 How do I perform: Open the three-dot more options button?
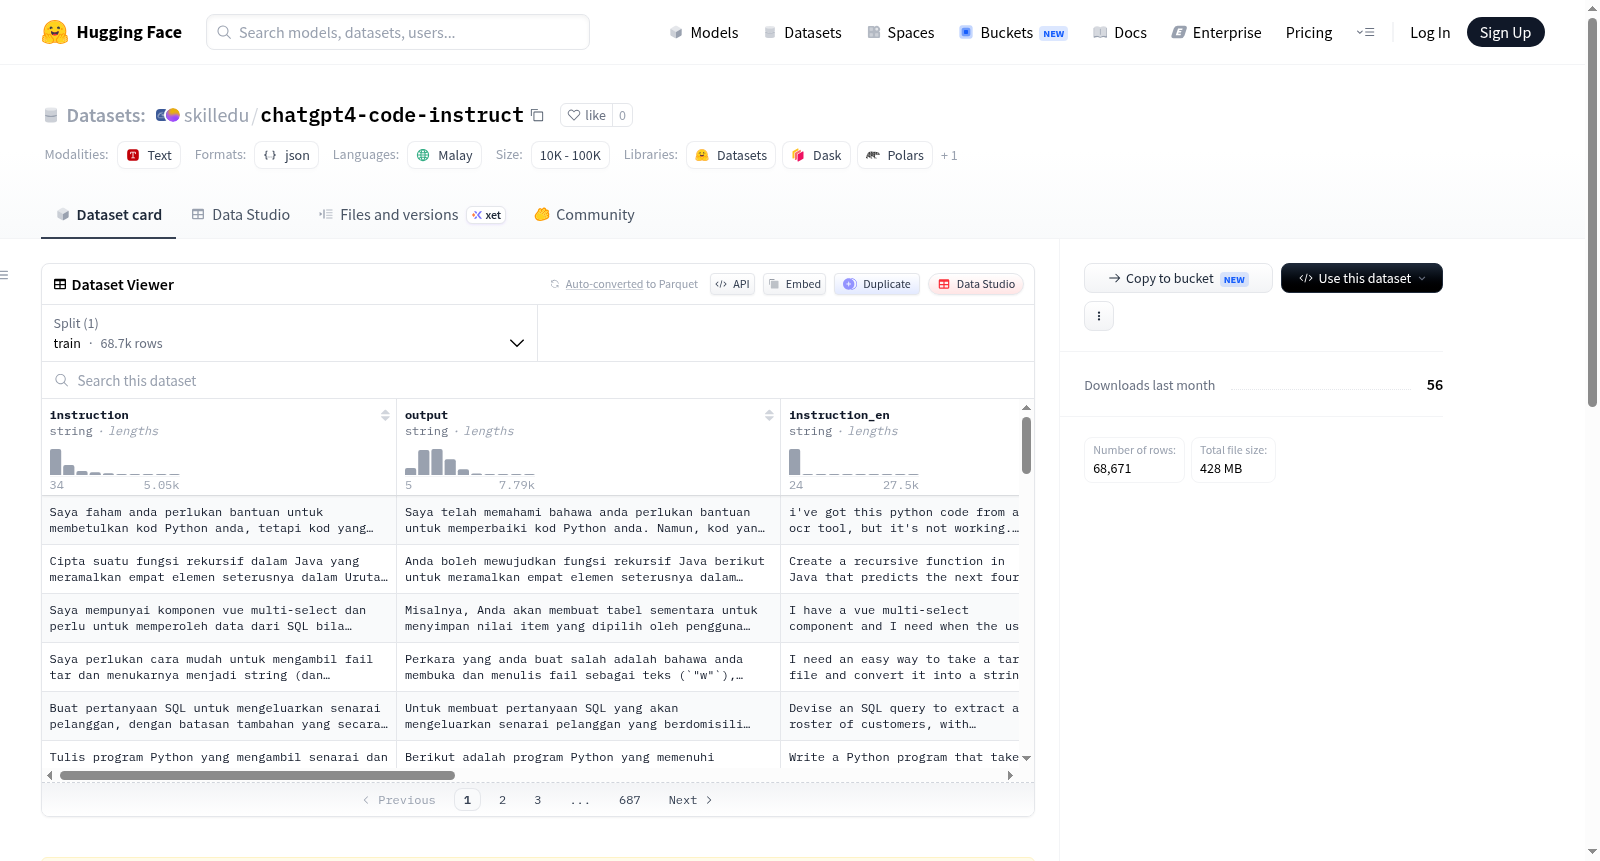(x=1099, y=316)
